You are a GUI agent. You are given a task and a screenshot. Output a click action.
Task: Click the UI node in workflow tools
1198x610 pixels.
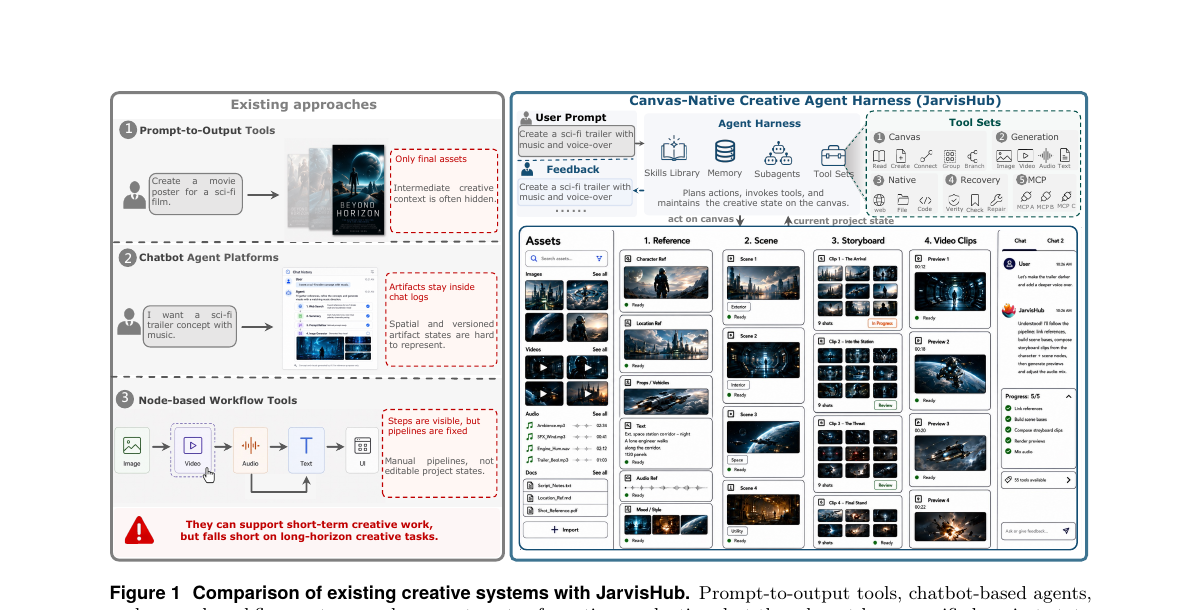click(x=362, y=451)
